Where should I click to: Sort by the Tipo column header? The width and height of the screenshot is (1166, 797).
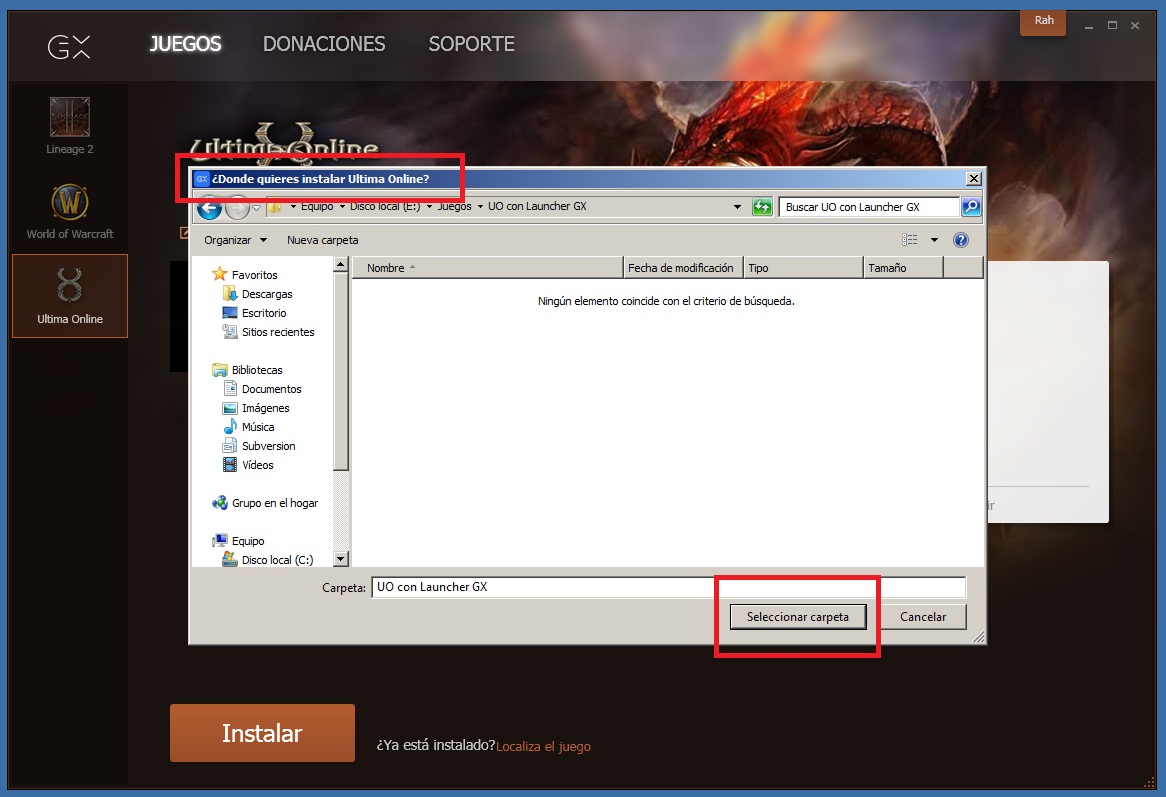[803, 268]
